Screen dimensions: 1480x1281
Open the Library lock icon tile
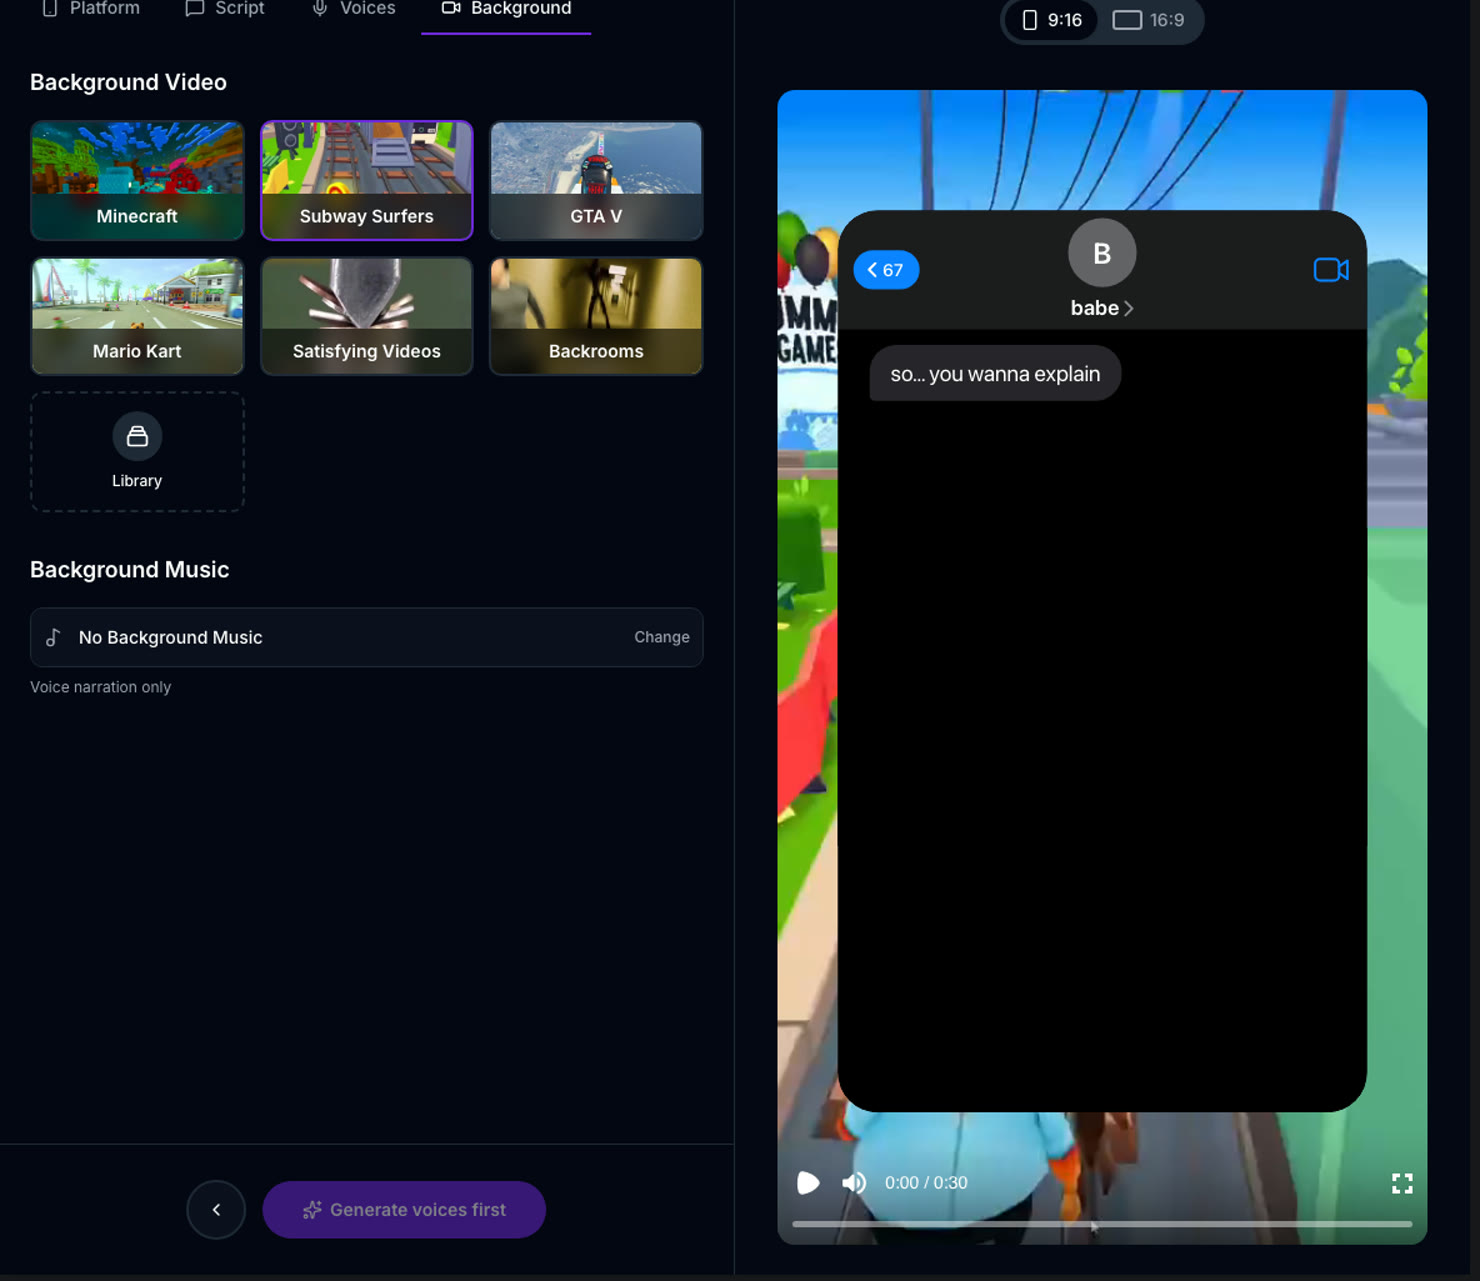[x=137, y=452]
